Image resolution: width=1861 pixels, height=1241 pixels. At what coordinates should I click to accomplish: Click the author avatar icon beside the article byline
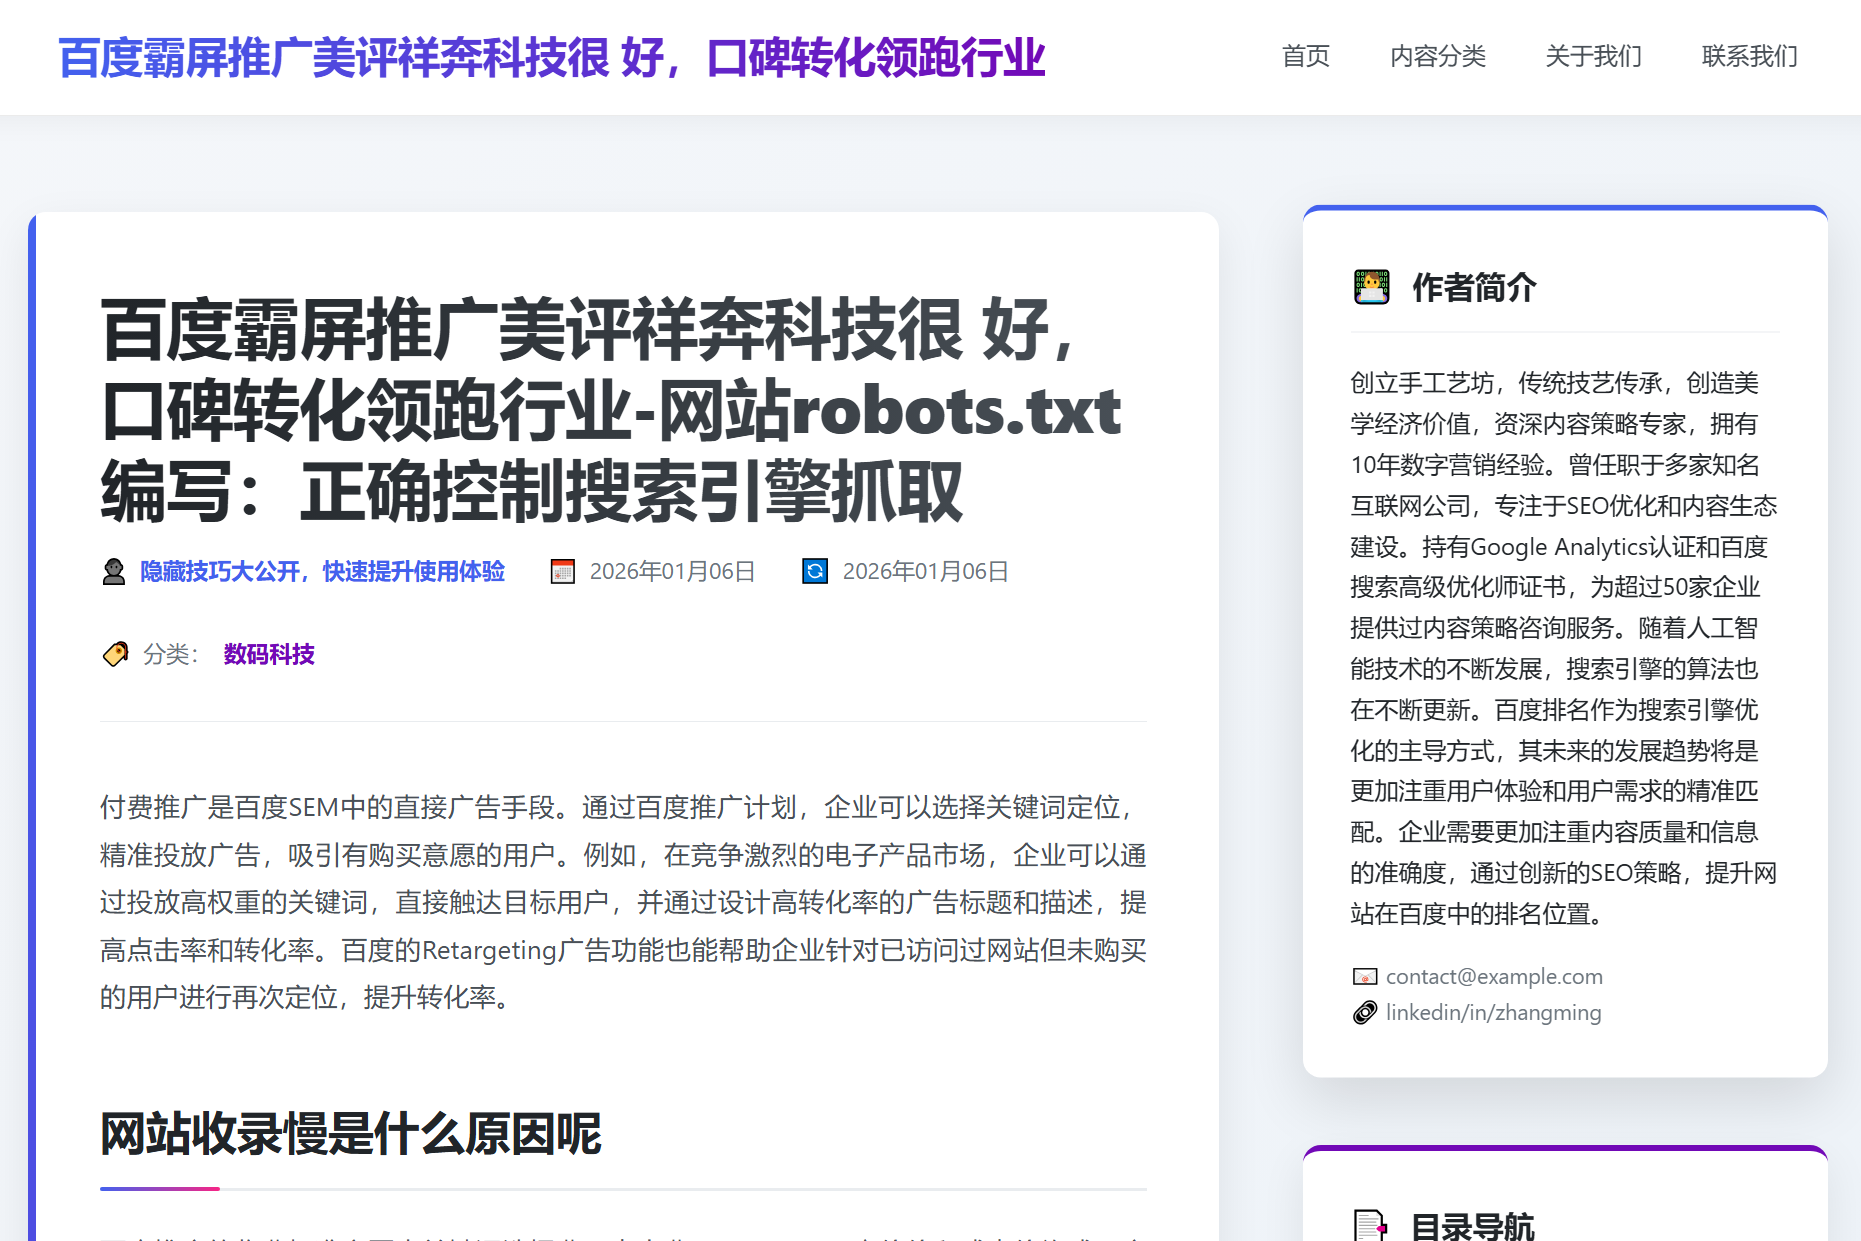click(x=113, y=571)
